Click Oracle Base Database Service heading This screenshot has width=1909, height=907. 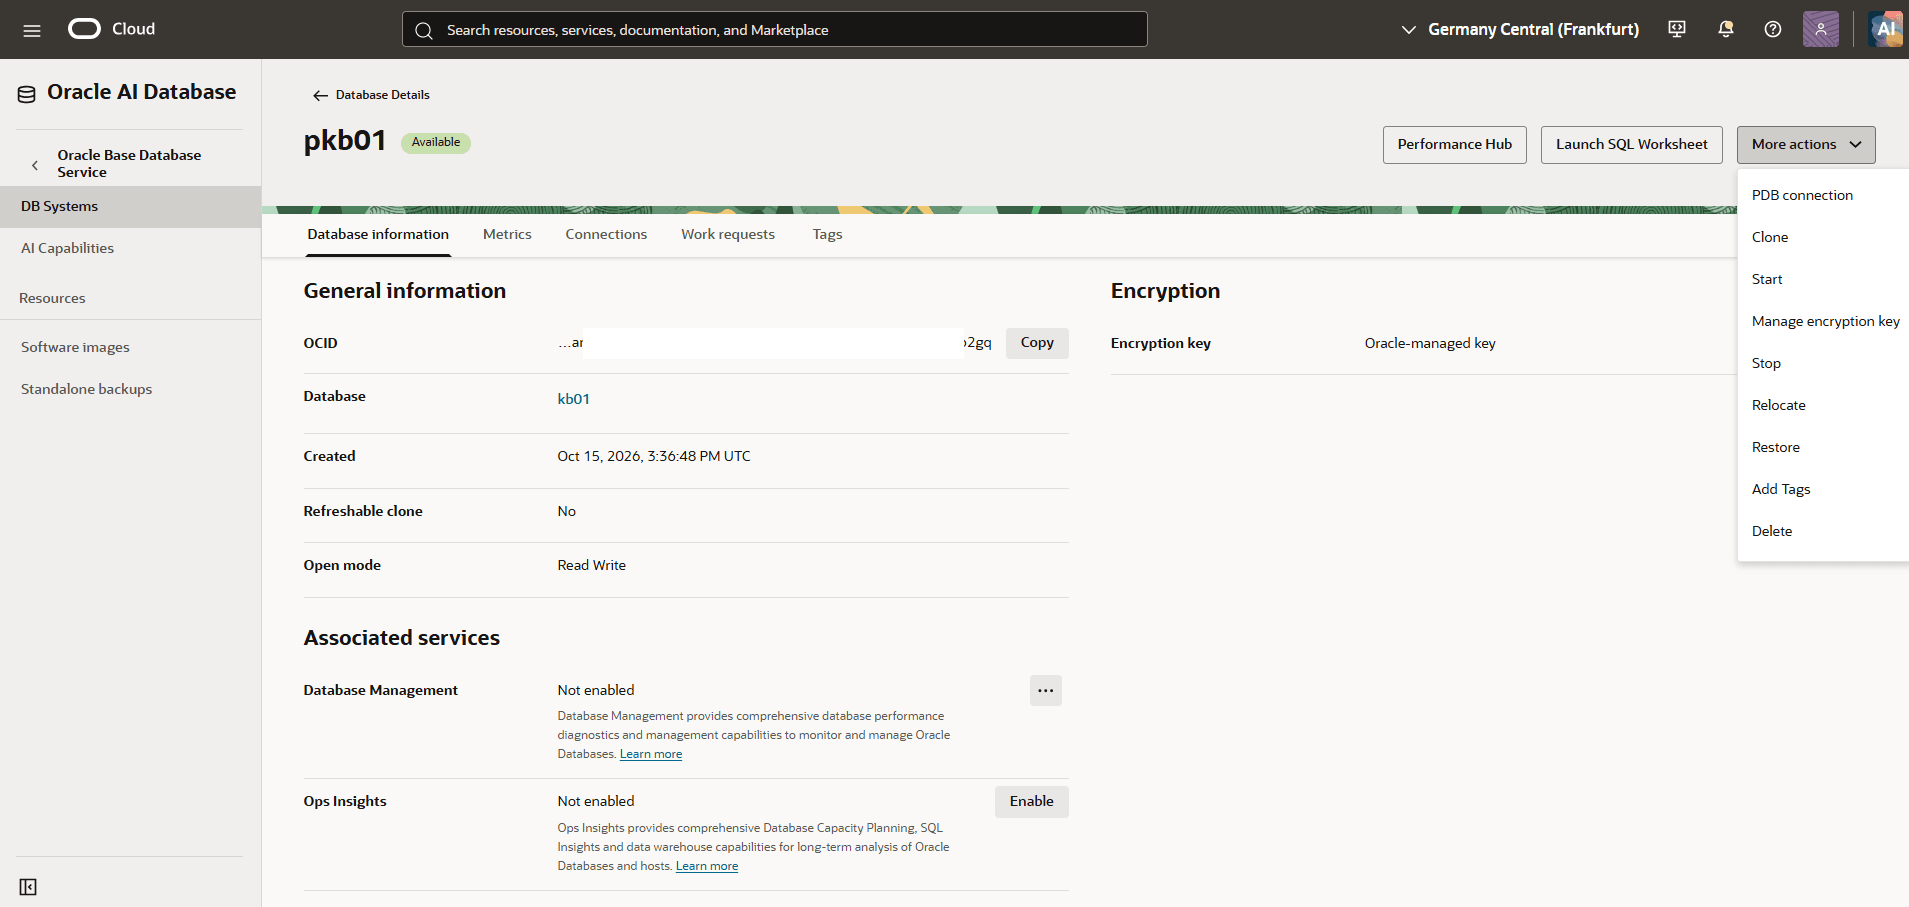tap(129, 164)
